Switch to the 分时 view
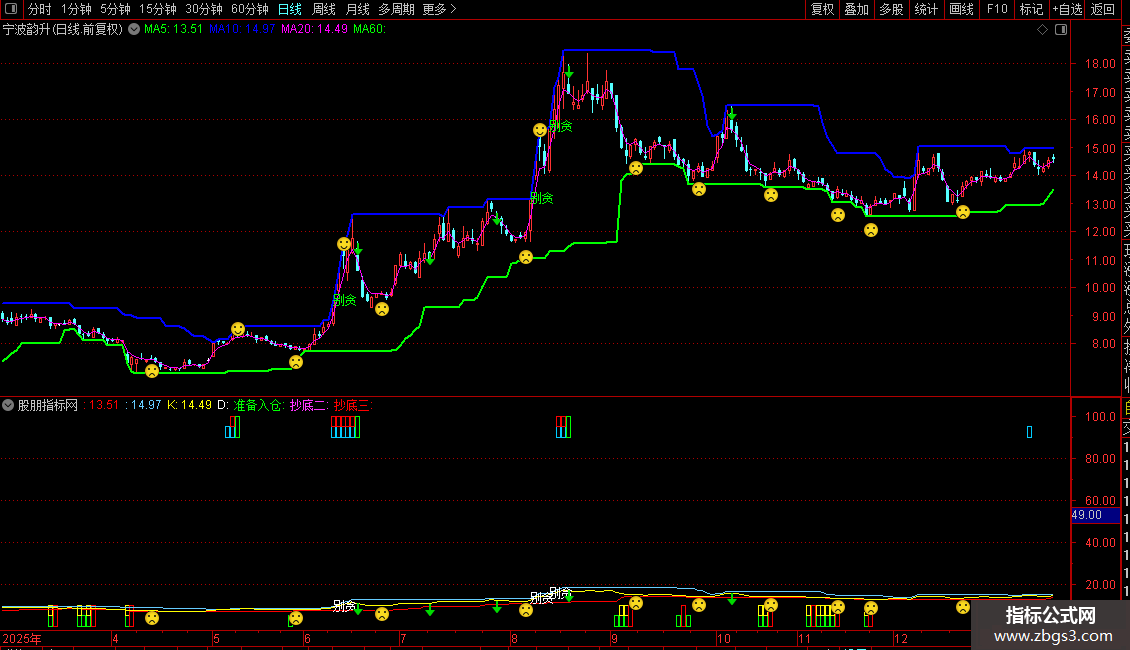Viewport: 1130px width, 650px height. [40, 9]
